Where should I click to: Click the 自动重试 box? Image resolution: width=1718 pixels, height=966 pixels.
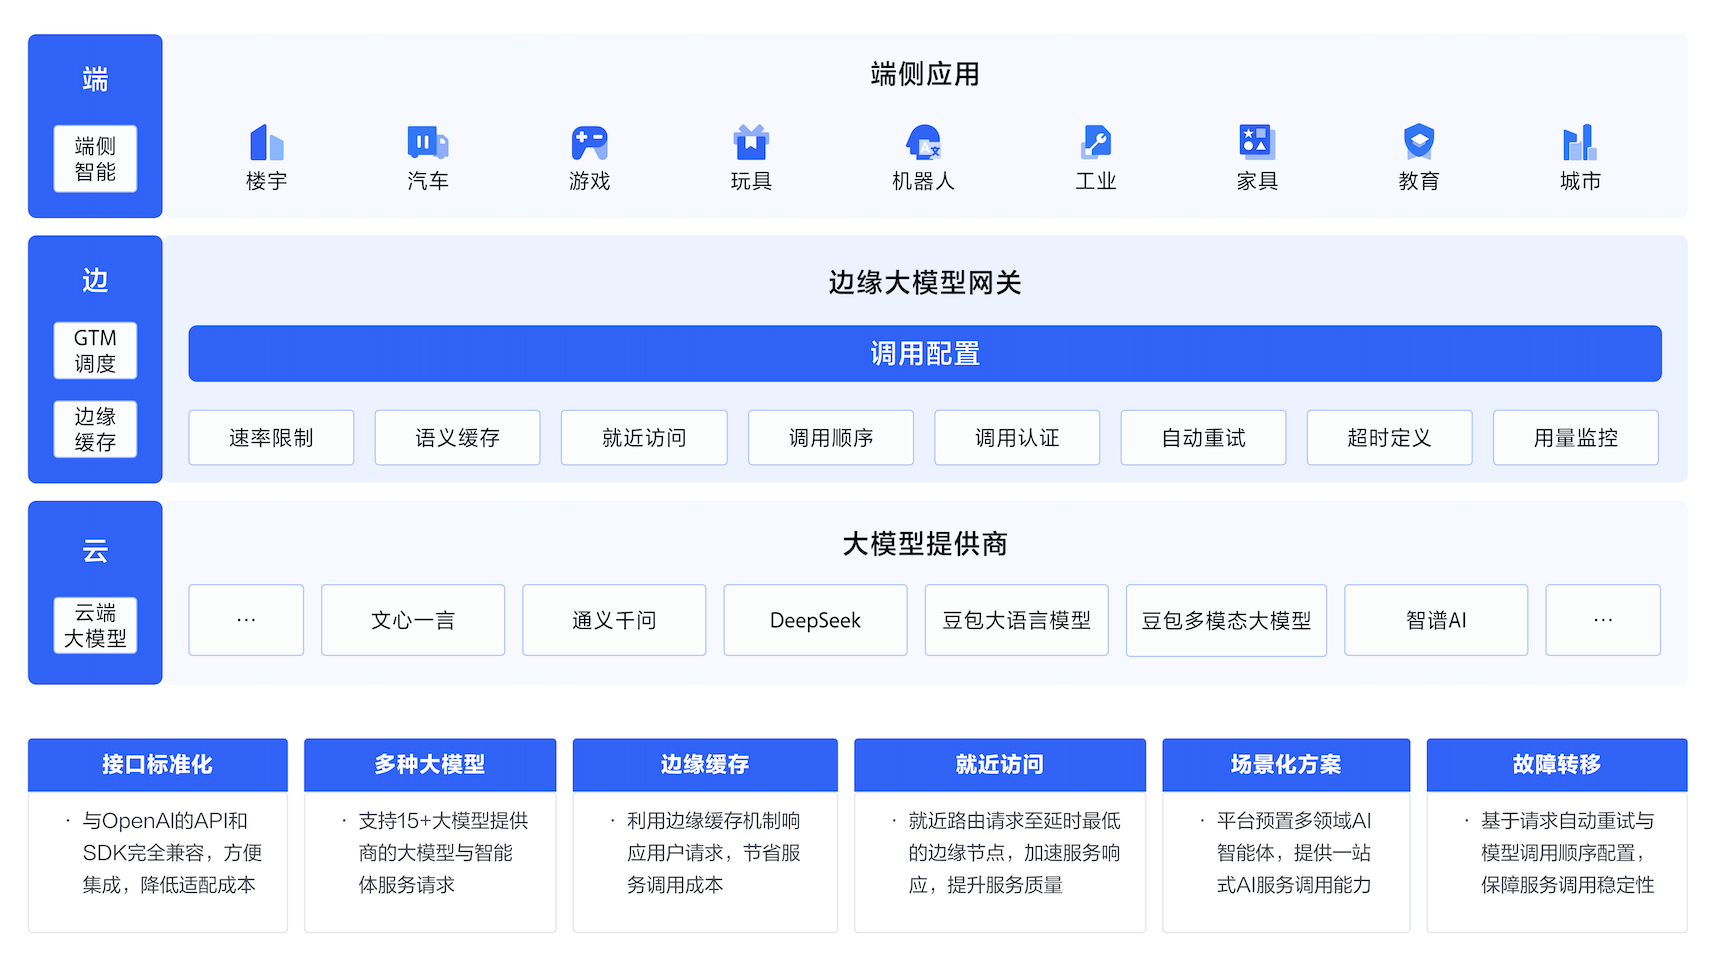pyautogui.click(x=1203, y=438)
